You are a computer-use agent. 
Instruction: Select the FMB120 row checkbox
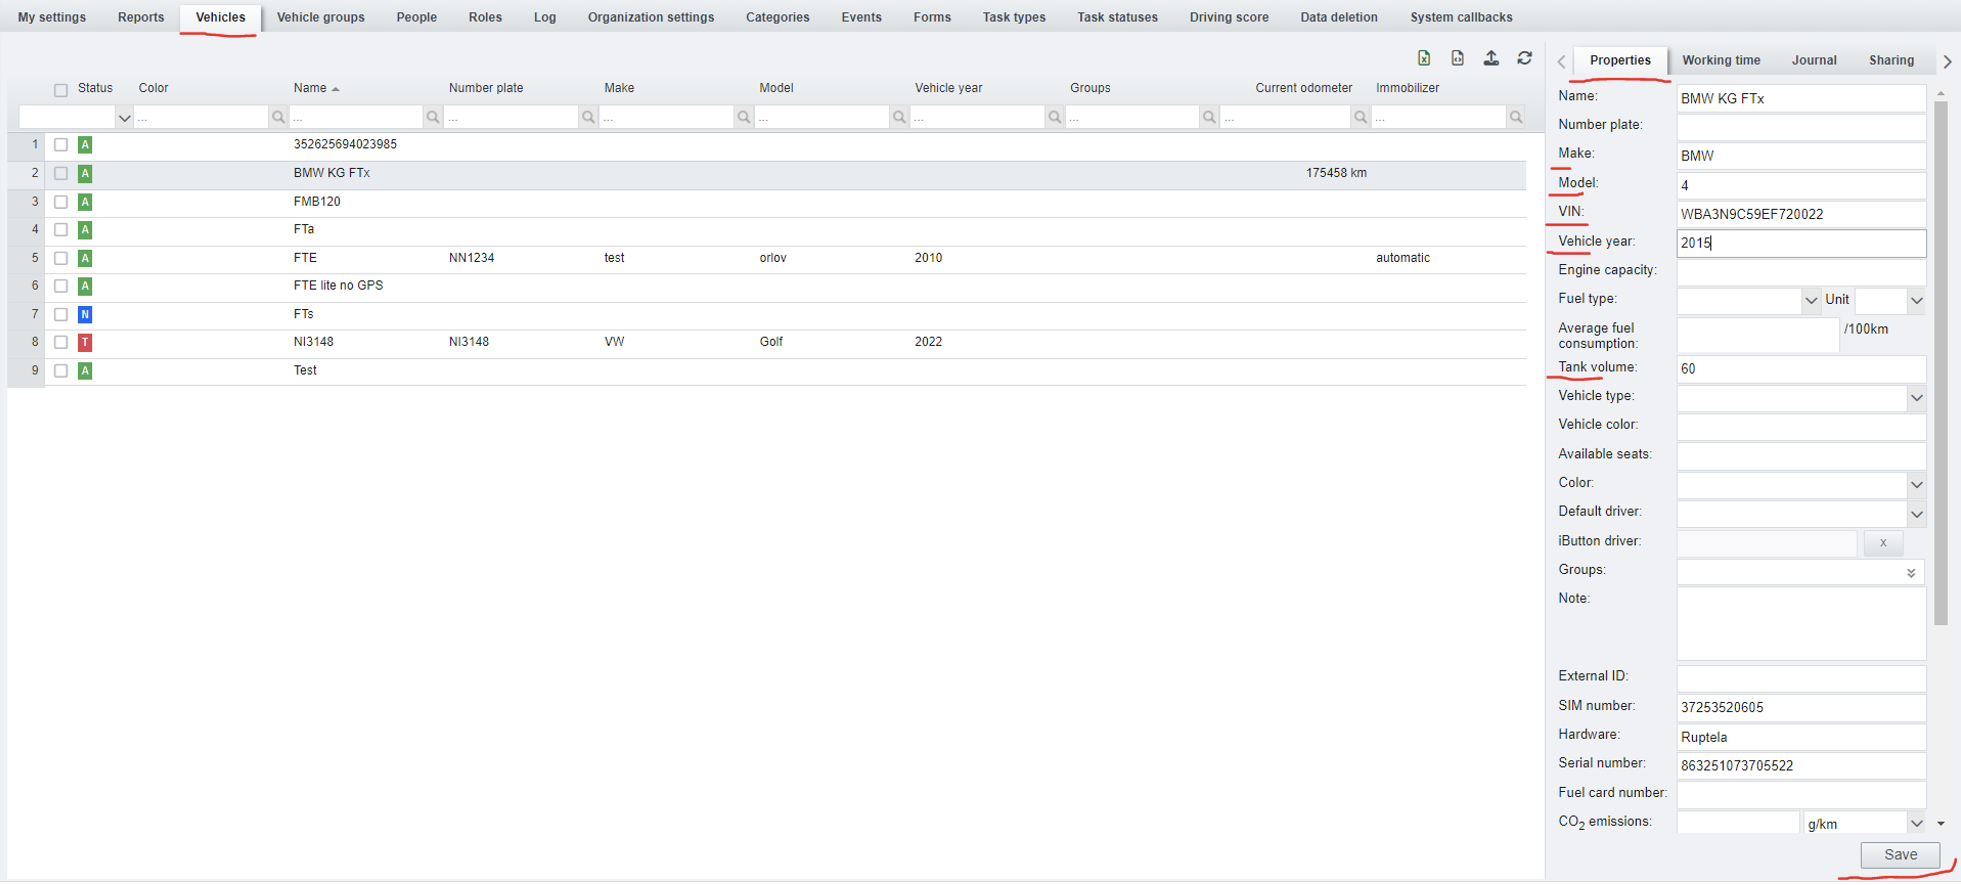pyautogui.click(x=61, y=202)
